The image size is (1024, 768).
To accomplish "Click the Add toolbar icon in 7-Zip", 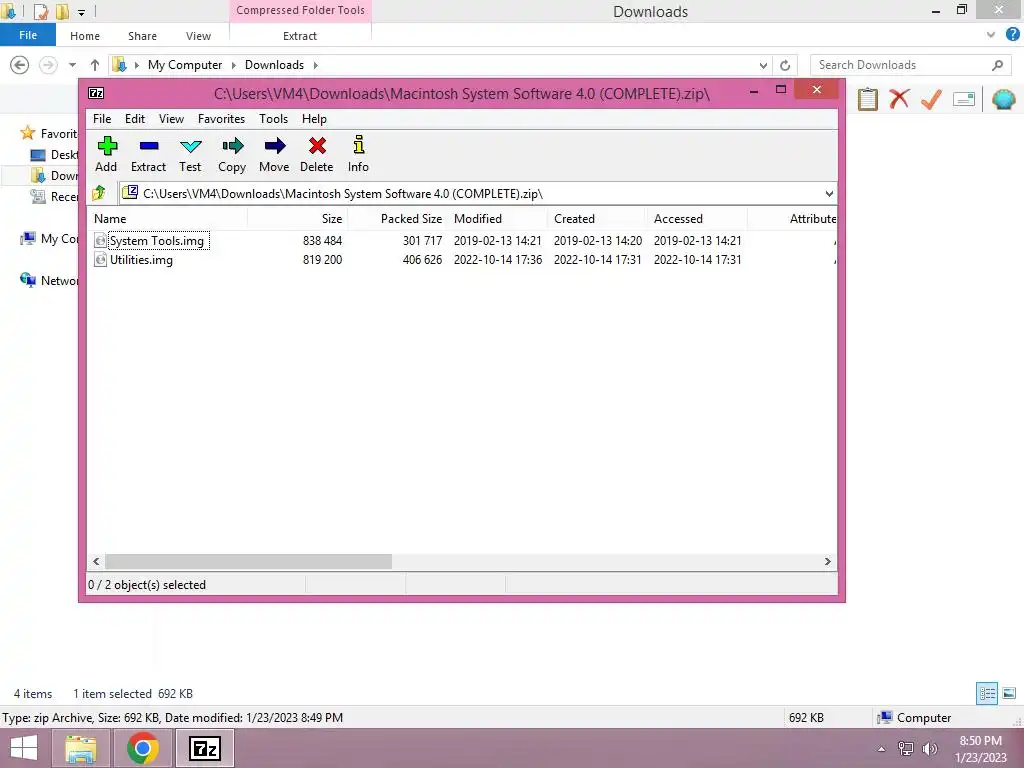I will pos(106,146).
